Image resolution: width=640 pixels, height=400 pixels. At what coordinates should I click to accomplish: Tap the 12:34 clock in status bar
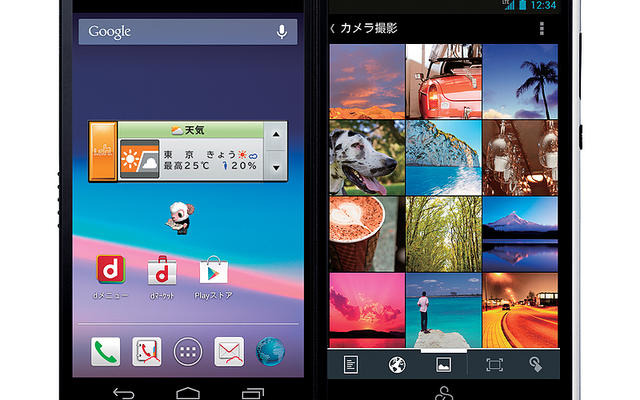(543, 5)
